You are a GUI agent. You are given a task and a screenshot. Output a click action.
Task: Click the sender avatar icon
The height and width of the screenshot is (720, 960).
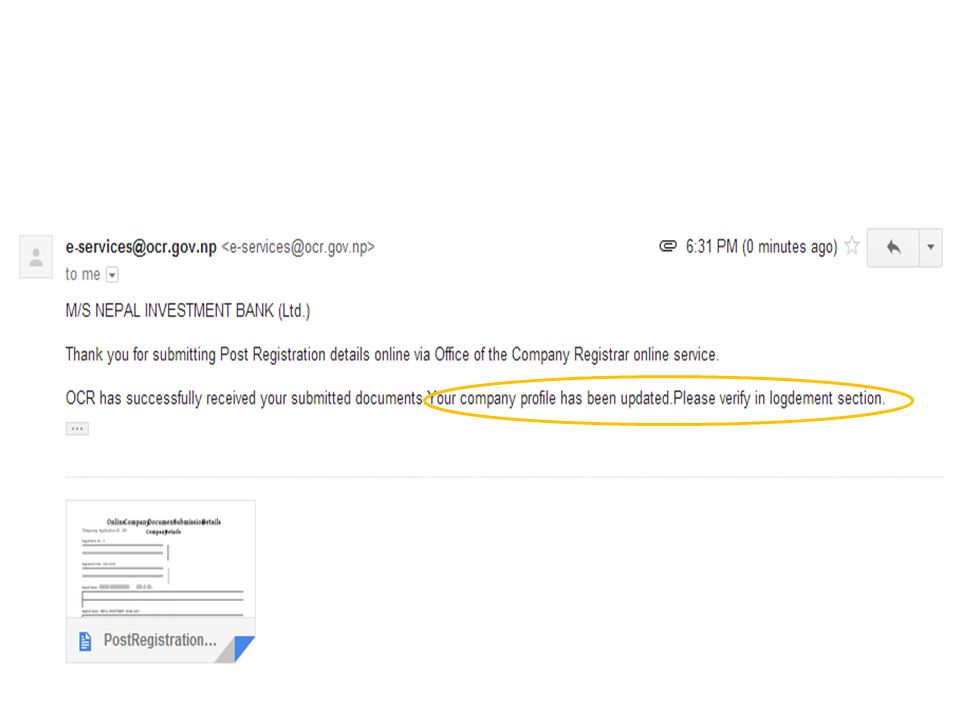[x=36, y=257]
